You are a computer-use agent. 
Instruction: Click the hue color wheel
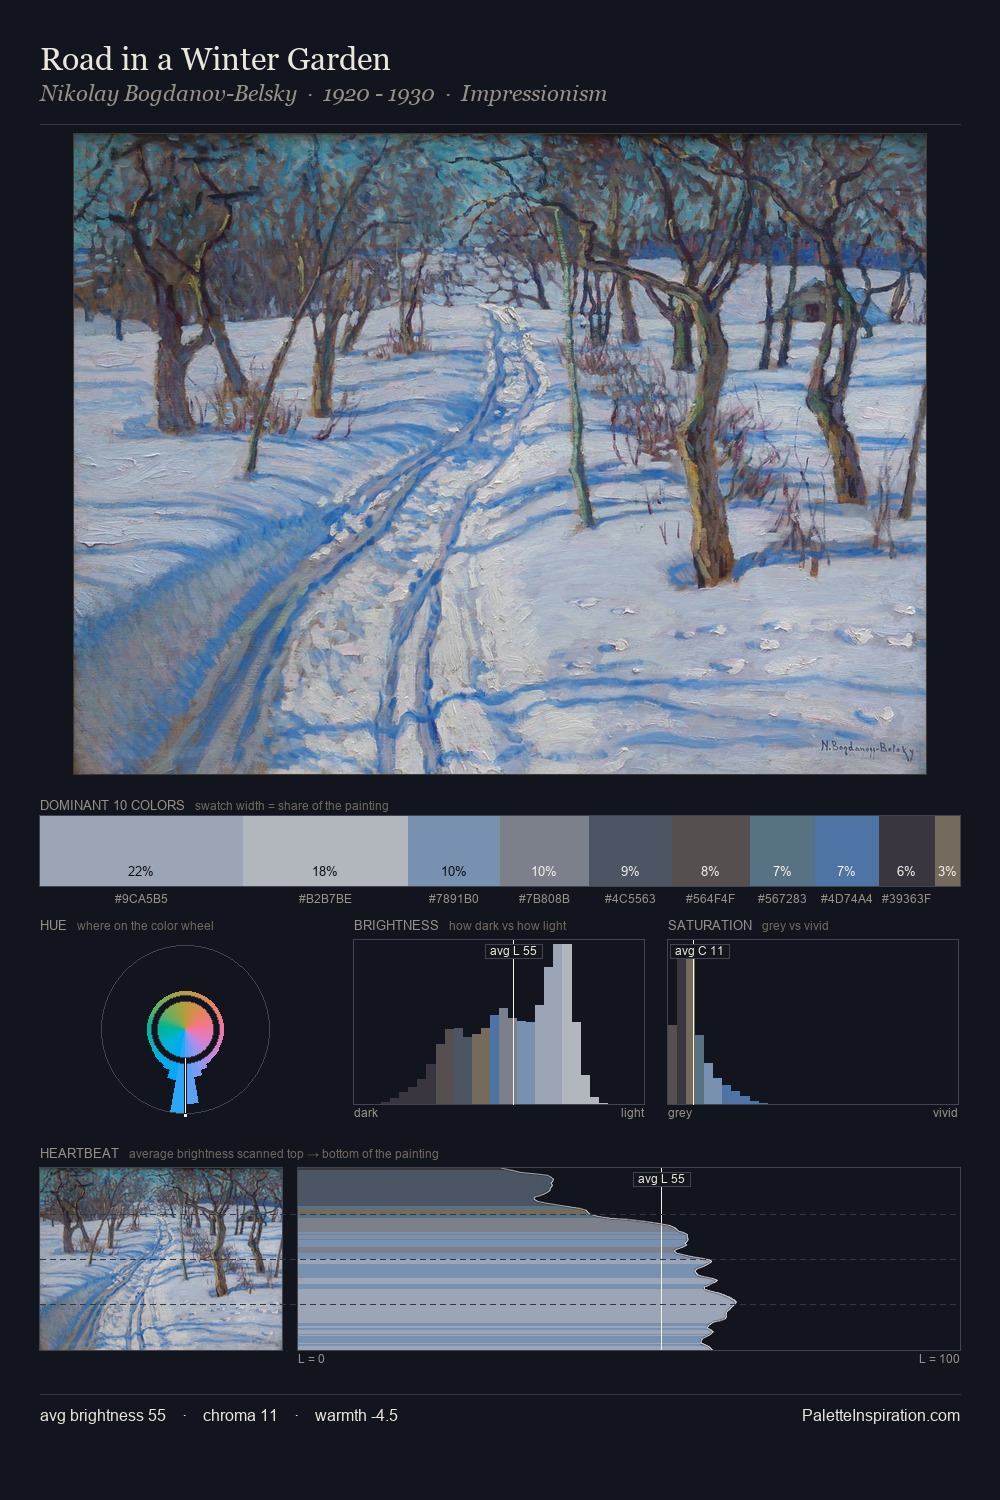click(x=185, y=1030)
